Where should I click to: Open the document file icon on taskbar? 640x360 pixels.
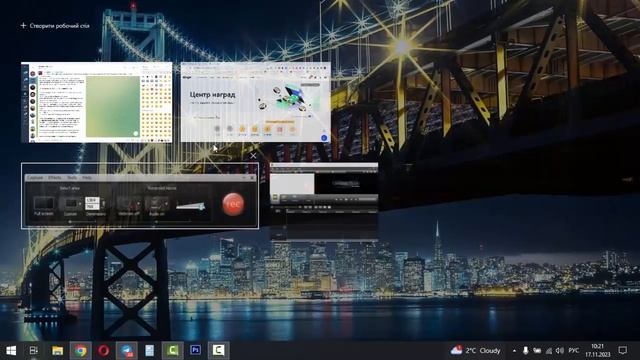(x=149, y=350)
